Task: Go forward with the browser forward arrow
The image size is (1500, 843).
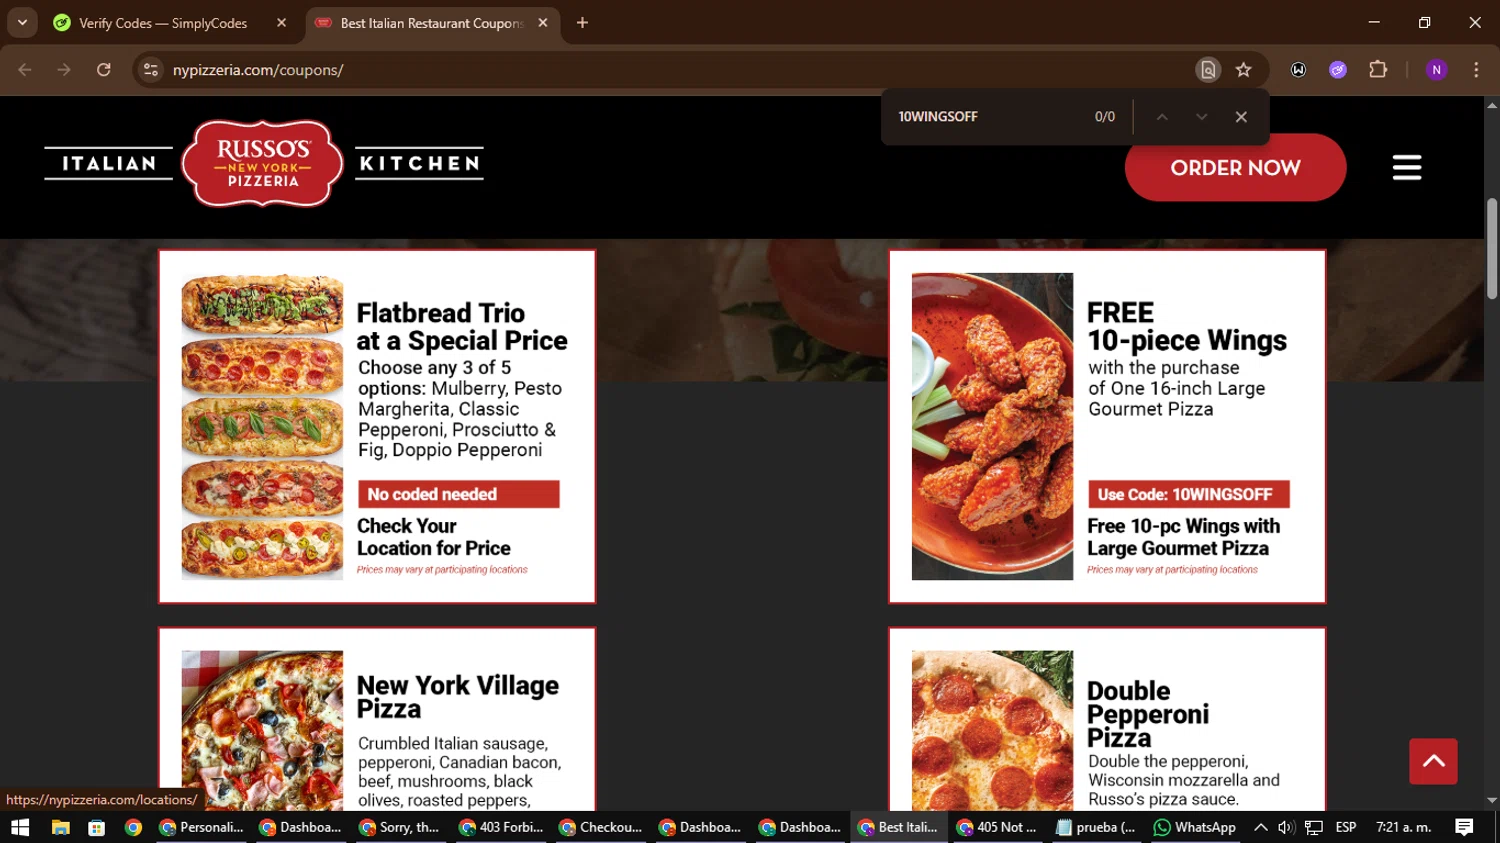Action: tap(64, 70)
